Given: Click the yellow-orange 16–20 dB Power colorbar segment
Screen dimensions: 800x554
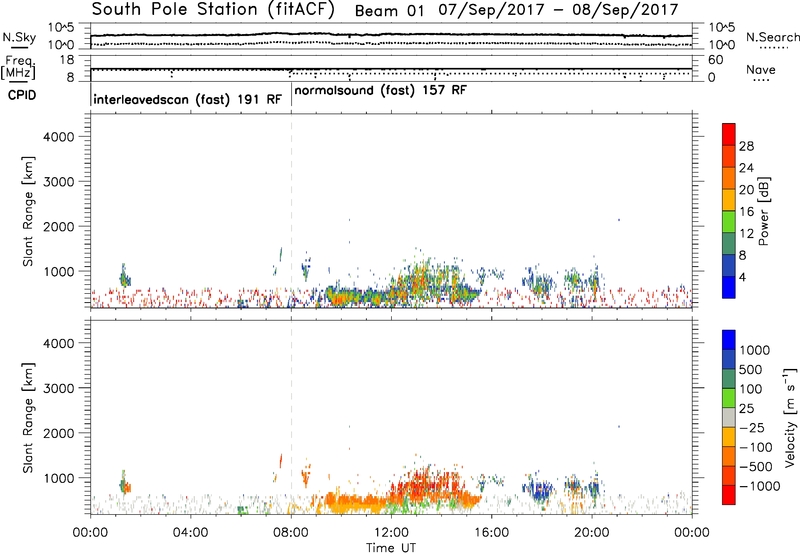Looking at the screenshot, I should [729, 200].
